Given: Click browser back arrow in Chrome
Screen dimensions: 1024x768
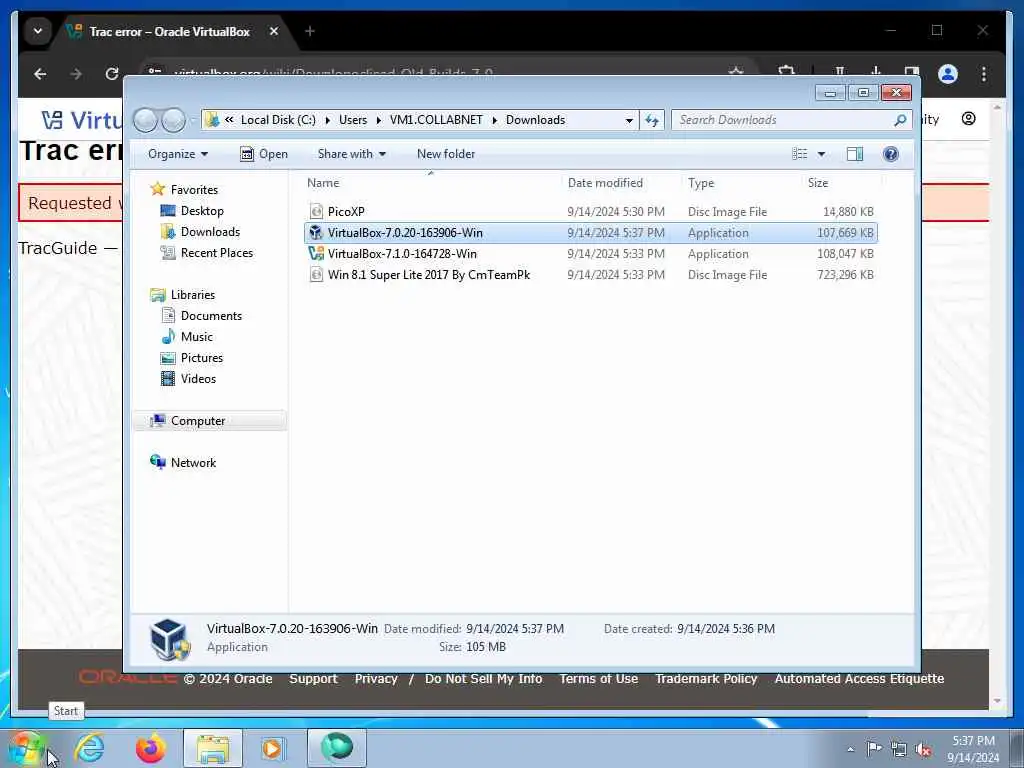Looking at the screenshot, I should pyautogui.click(x=40, y=74).
